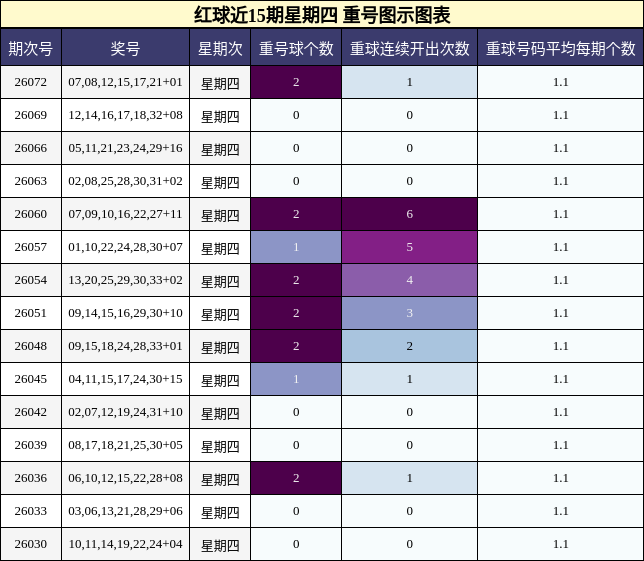Click issue number 26054
The image size is (644, 561).
31,280
